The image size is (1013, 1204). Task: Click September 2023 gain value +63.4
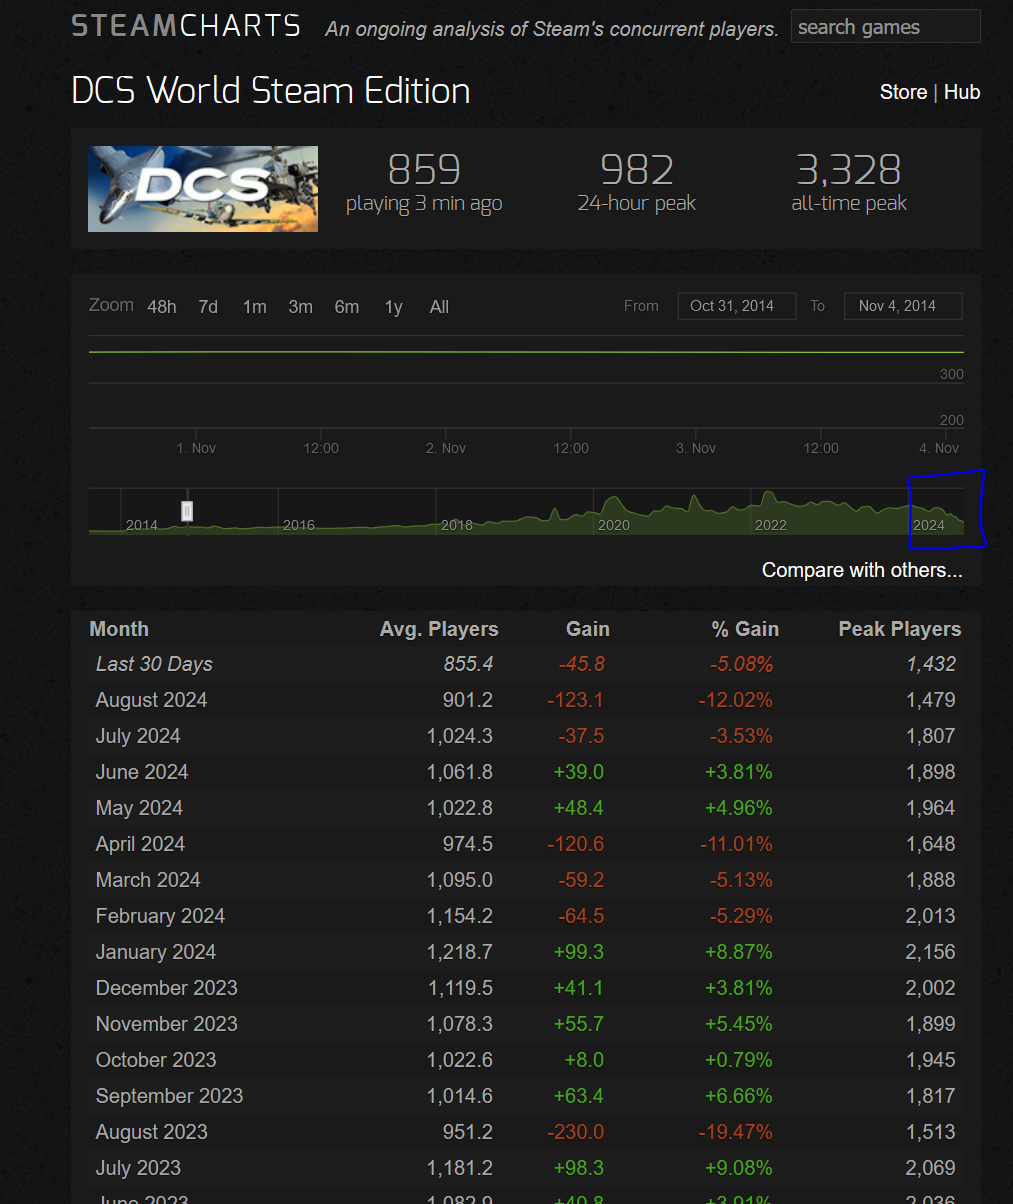579,1096
